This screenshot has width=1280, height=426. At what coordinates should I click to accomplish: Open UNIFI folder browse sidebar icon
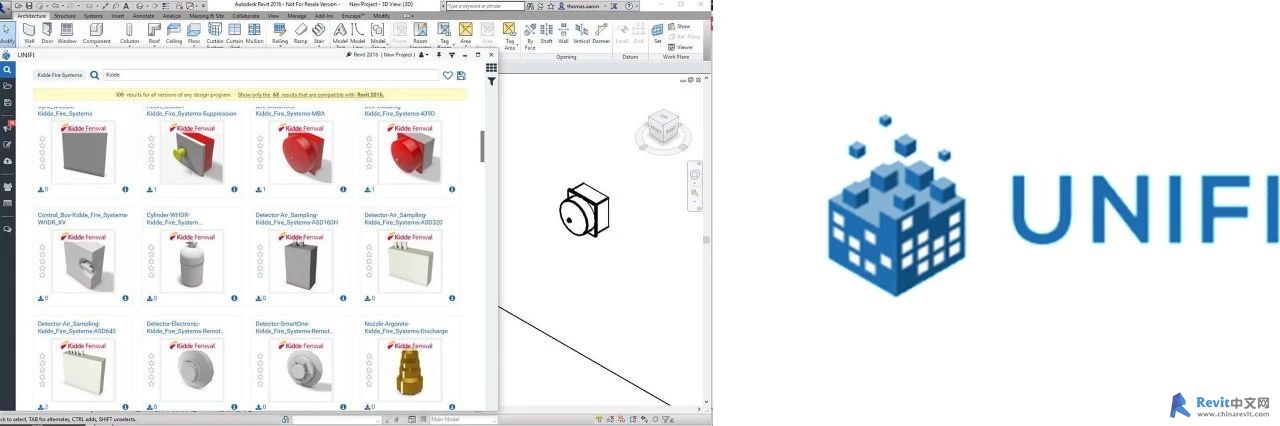tap(7, 86)
